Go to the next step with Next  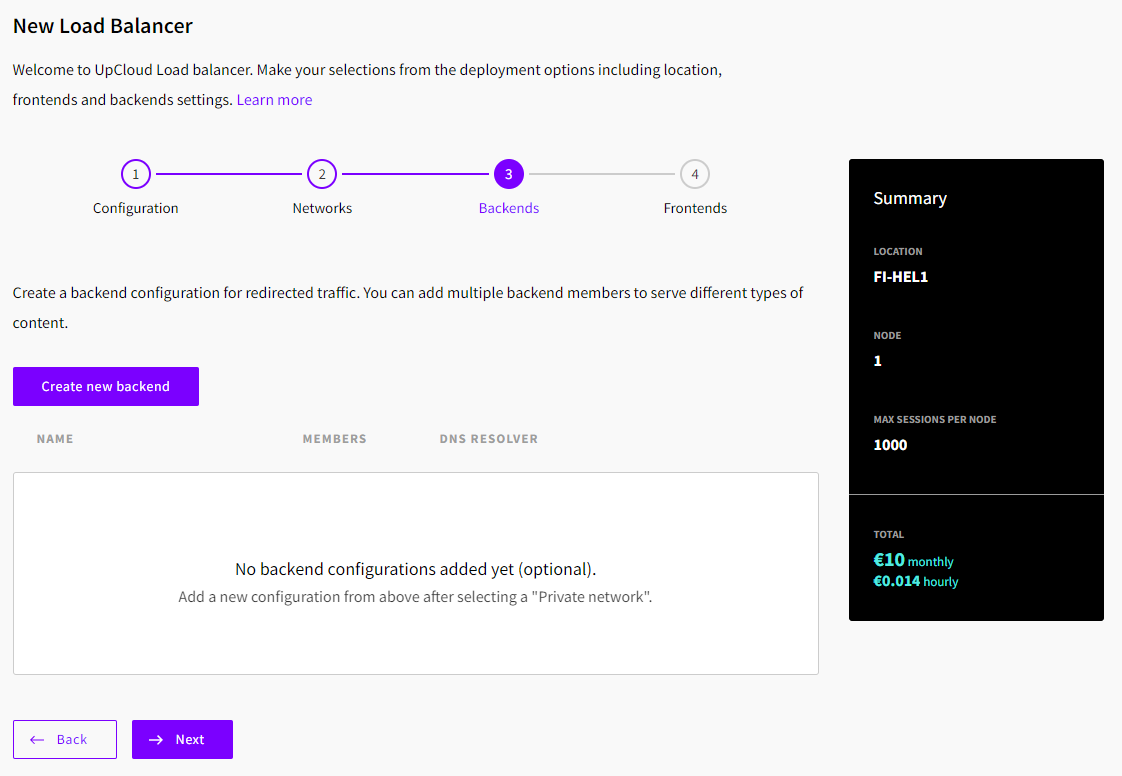tap(182, 739)
